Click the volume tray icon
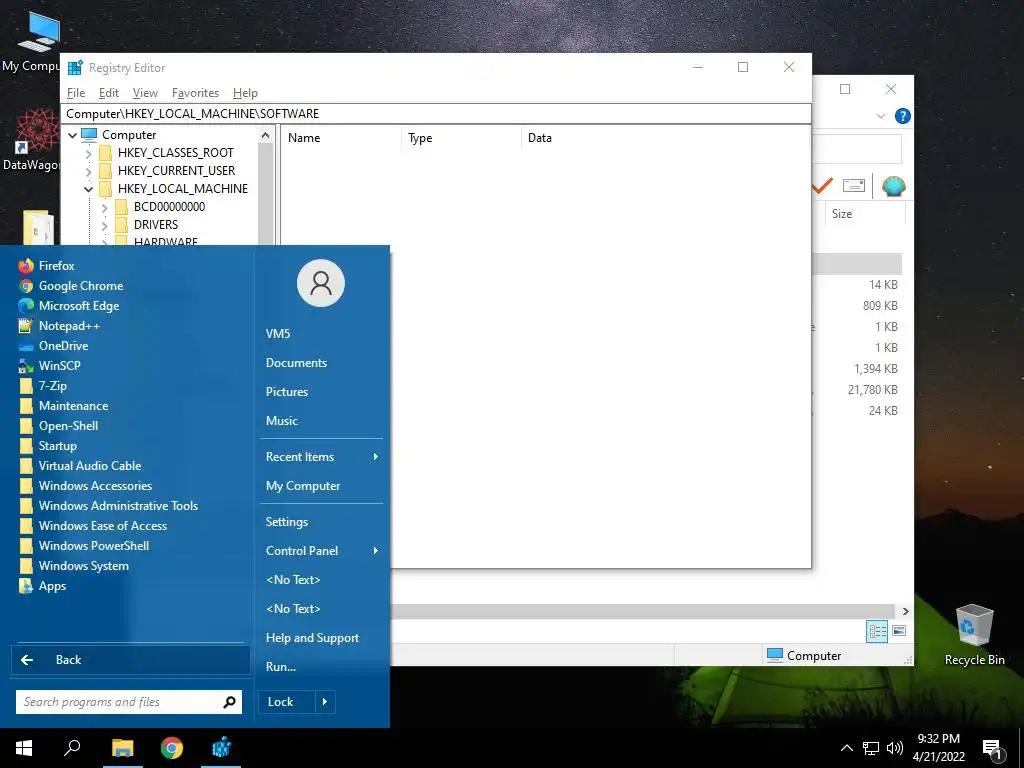This screenshot has width=1024, height=768. (x=895, y=748)
